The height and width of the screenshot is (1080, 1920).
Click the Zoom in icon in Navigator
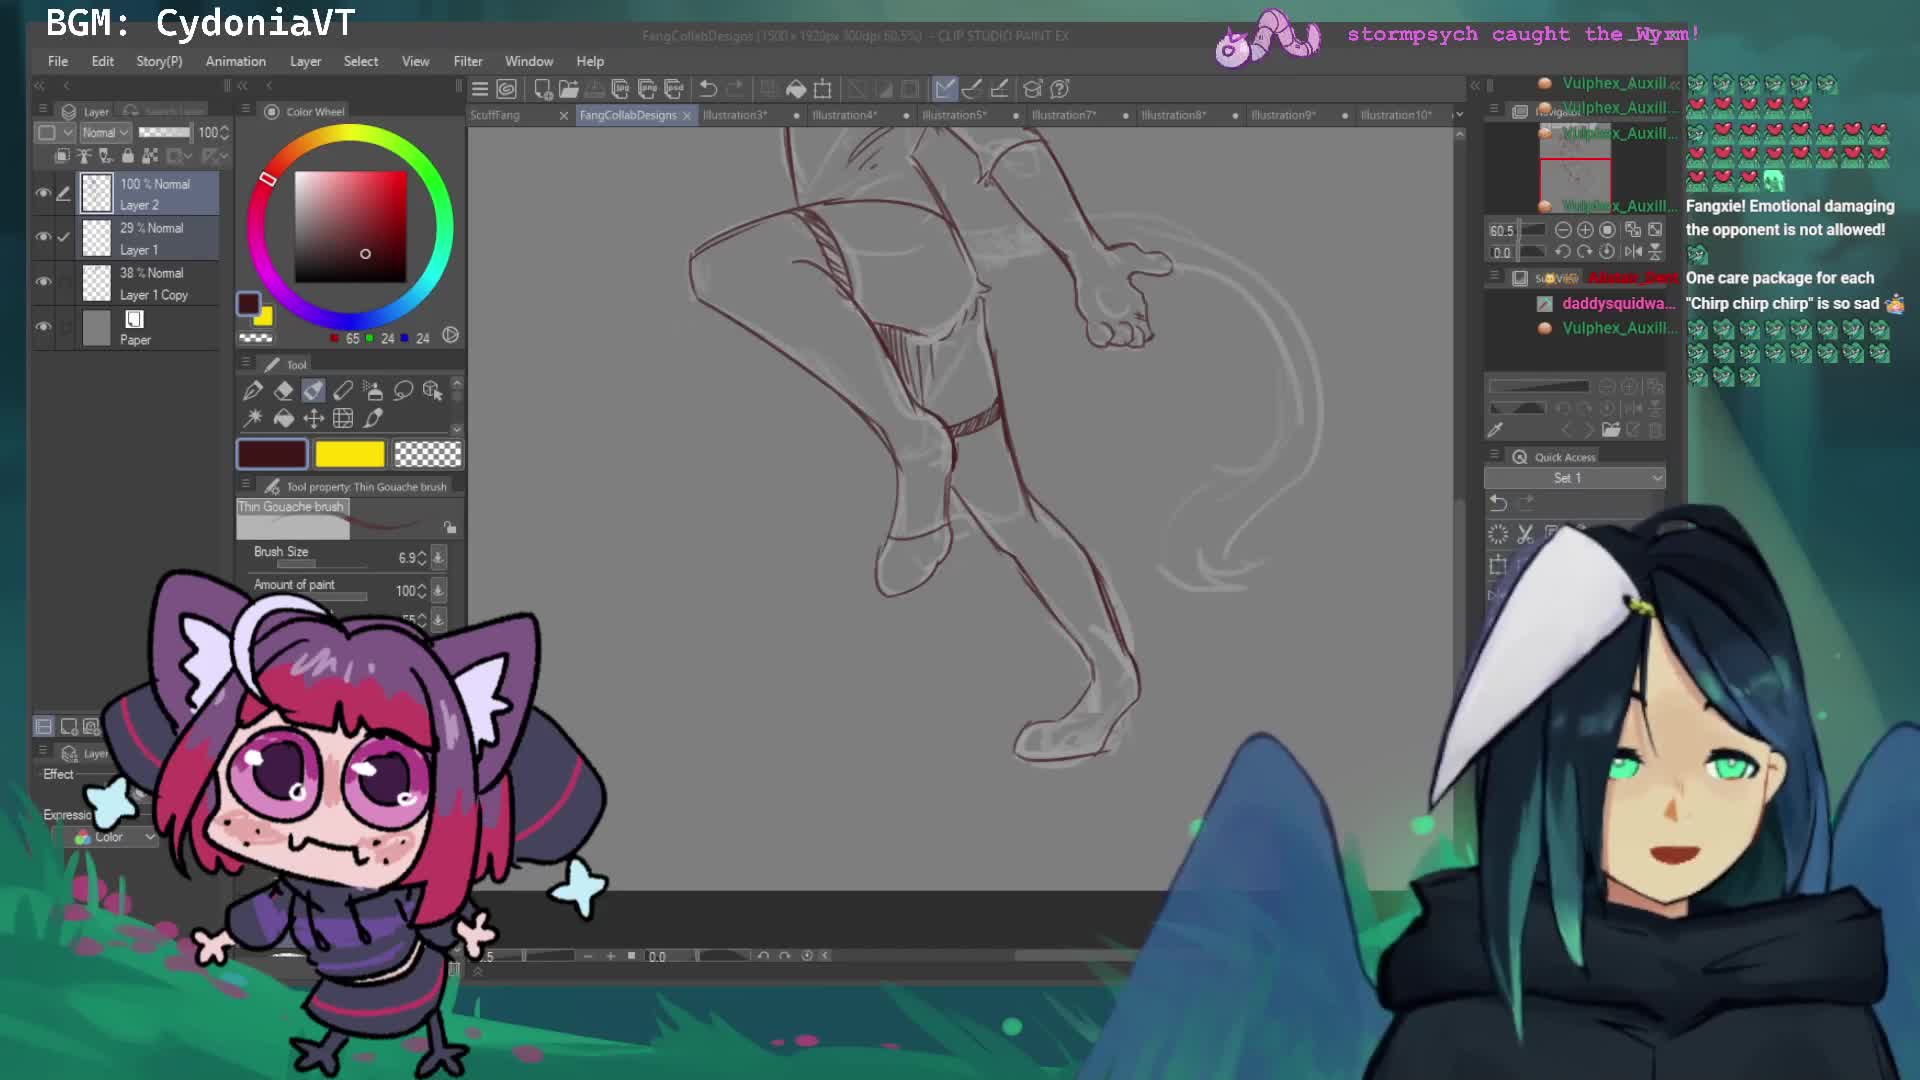(x=1585, y=230)
